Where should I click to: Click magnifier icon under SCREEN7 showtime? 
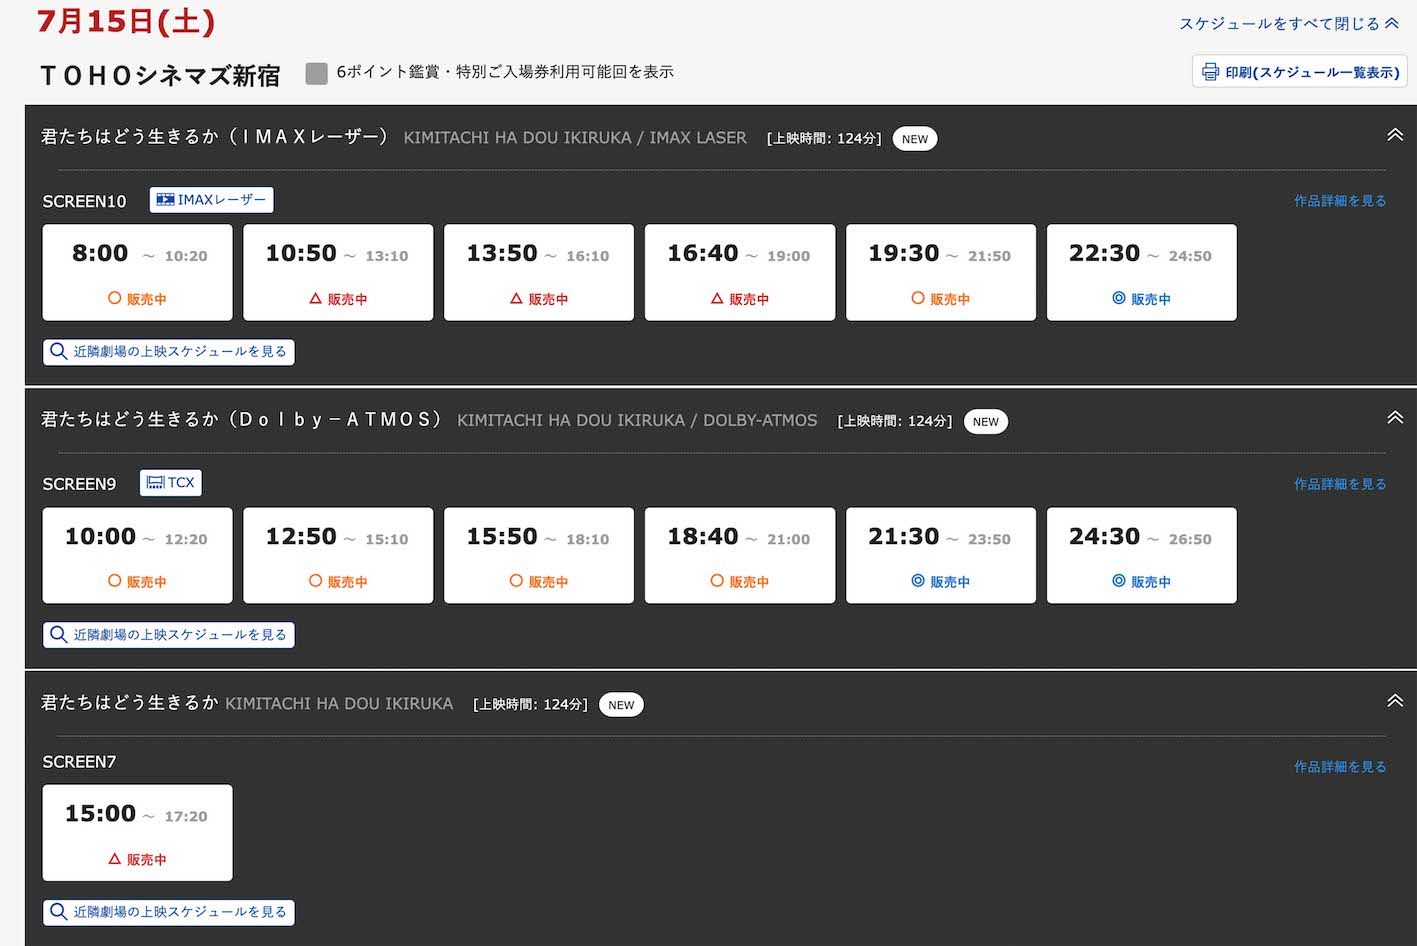coord(58,912)
